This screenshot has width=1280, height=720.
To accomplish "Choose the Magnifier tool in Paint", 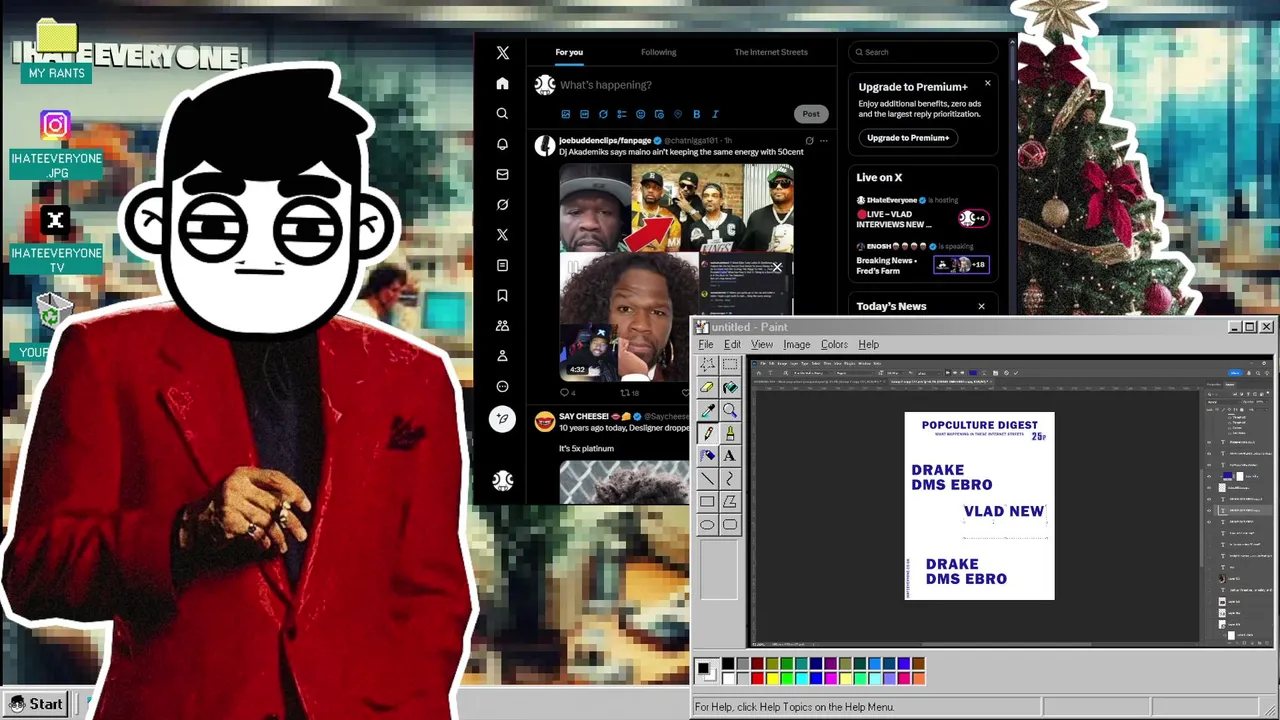I will 730,411.
